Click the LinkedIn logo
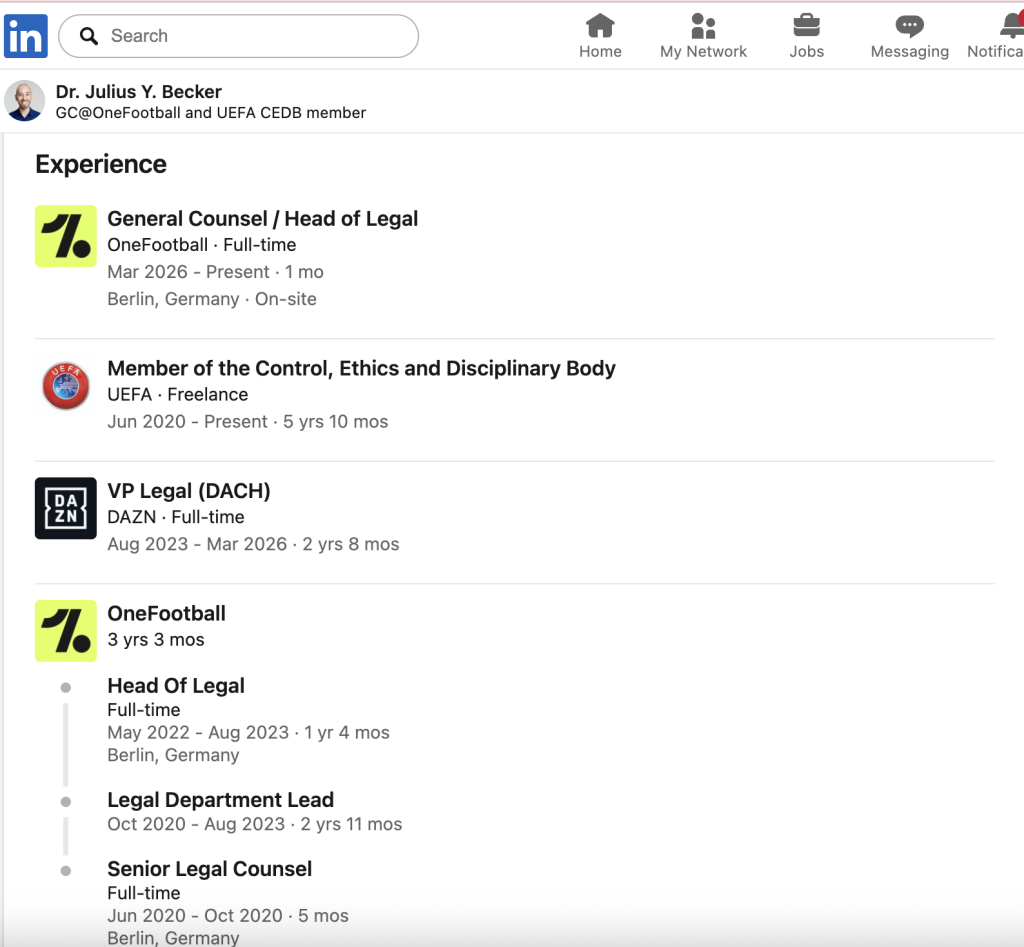This screenshot has width=1024, height=947. pos(25,36)
